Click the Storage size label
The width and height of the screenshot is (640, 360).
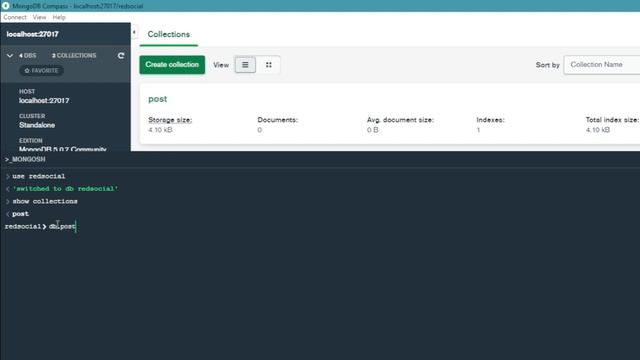pyautogui.click(x=170, y=120)
